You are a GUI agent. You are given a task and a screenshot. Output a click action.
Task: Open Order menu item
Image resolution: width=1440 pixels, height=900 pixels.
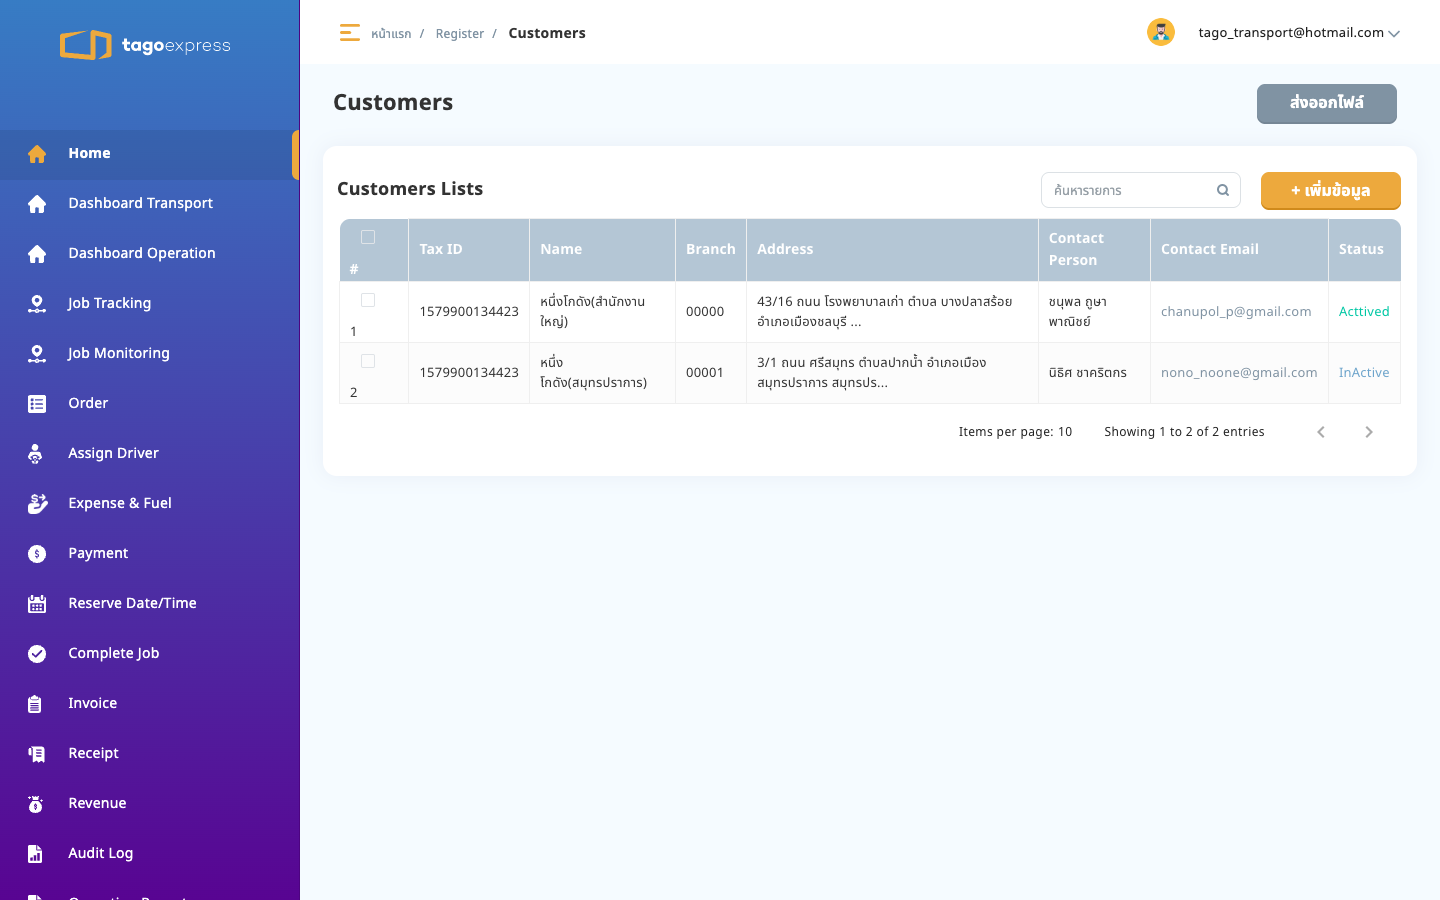pyautogui.click(x=150, y=404)
